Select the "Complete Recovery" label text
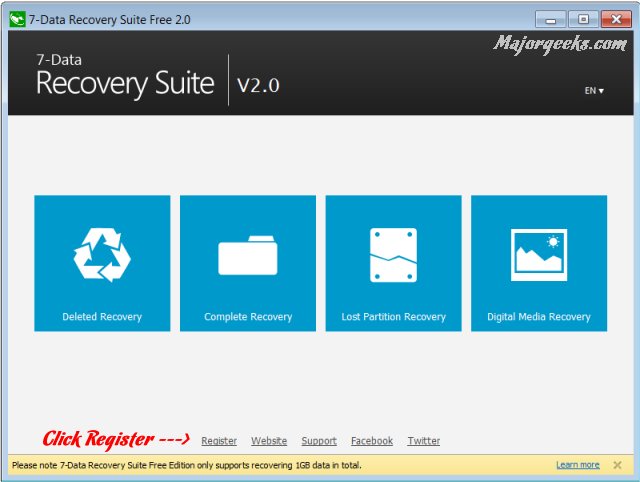The image size is (640, 482). click(x=248, y=317)
